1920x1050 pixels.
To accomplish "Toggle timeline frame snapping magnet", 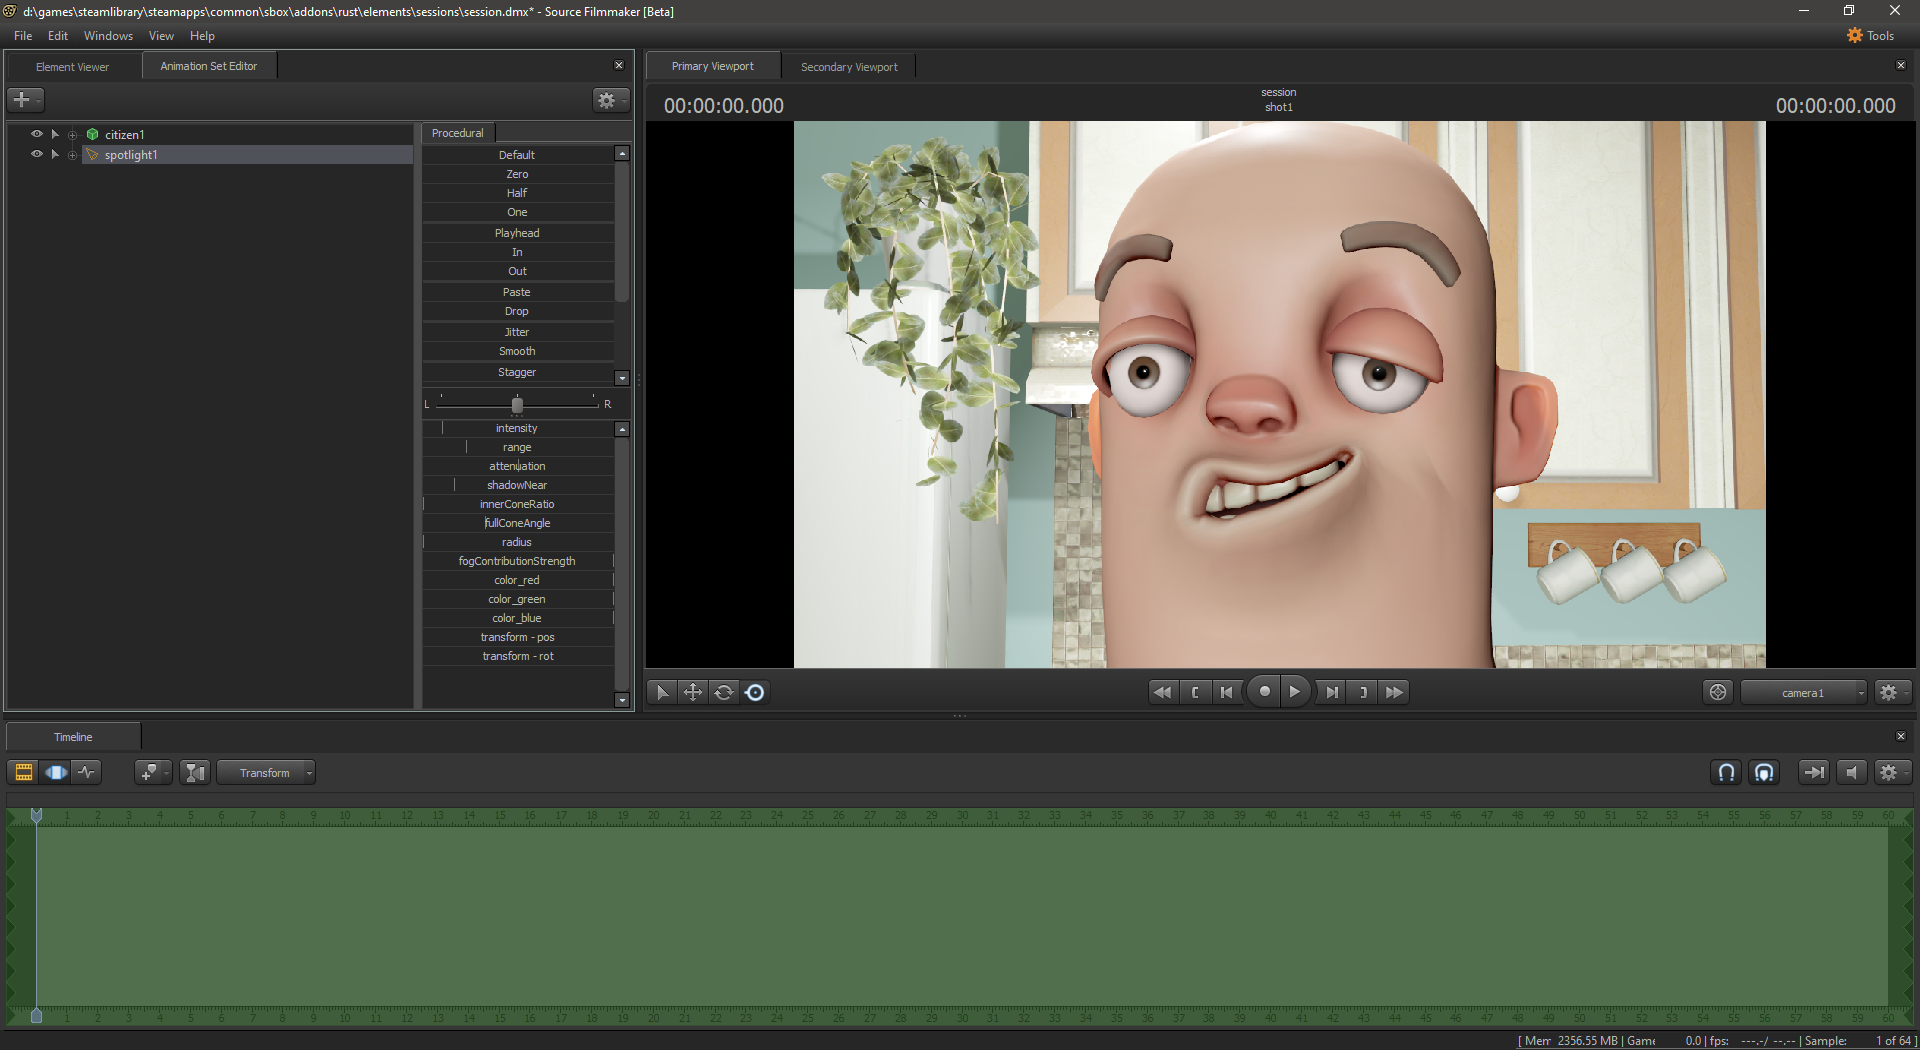I will pyautogui.click(x=1726, y=772).
